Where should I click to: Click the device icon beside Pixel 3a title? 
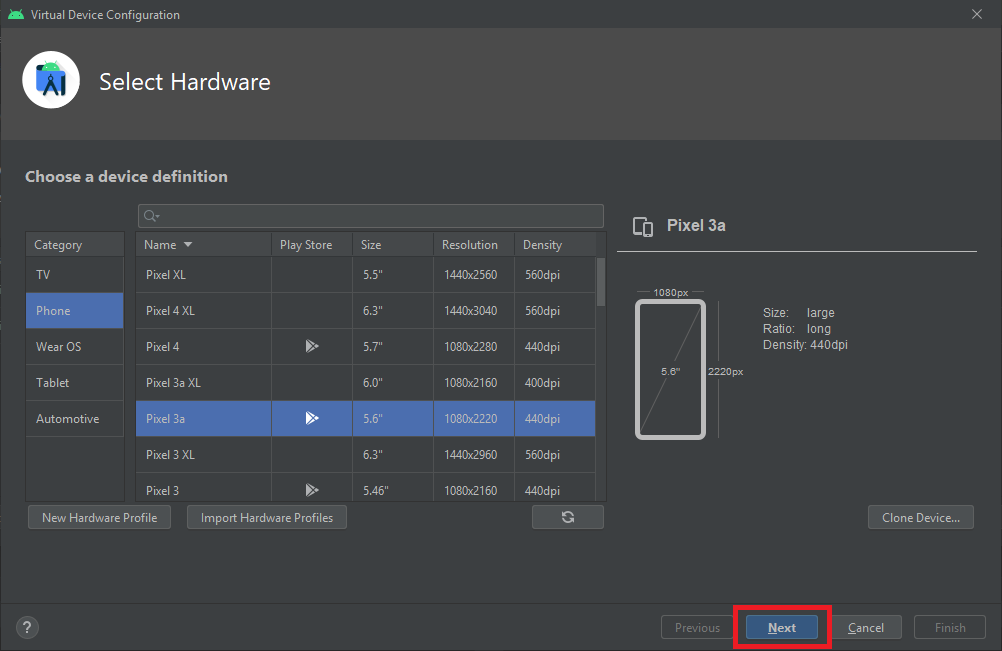643,226
